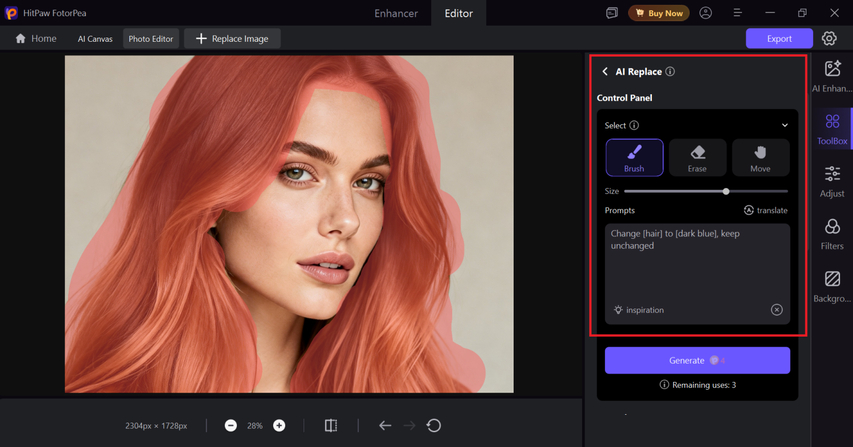The width and height of the screenshot is (853, 447).
Task: Open settings gear next to Export
Action: pos(829,39)
